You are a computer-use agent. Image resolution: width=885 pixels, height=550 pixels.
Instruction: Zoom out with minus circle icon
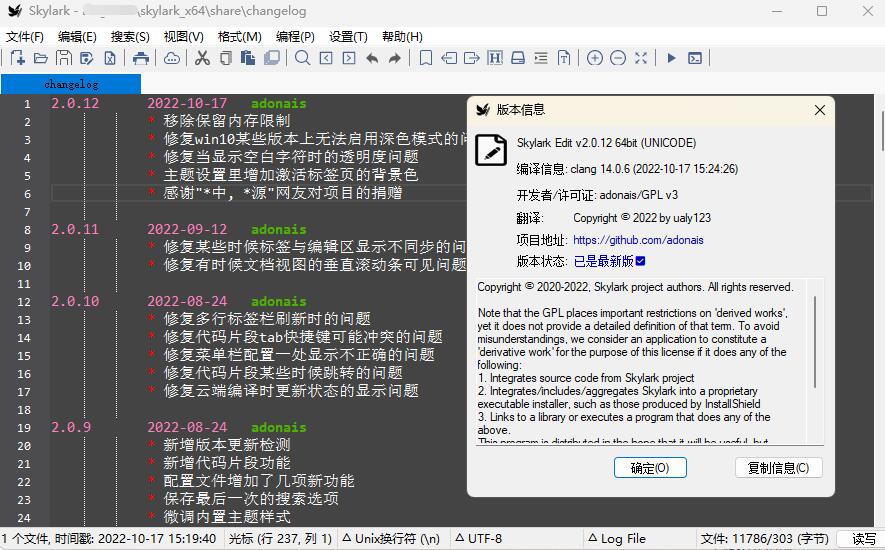pyautogui.click(x=618, y=58)
